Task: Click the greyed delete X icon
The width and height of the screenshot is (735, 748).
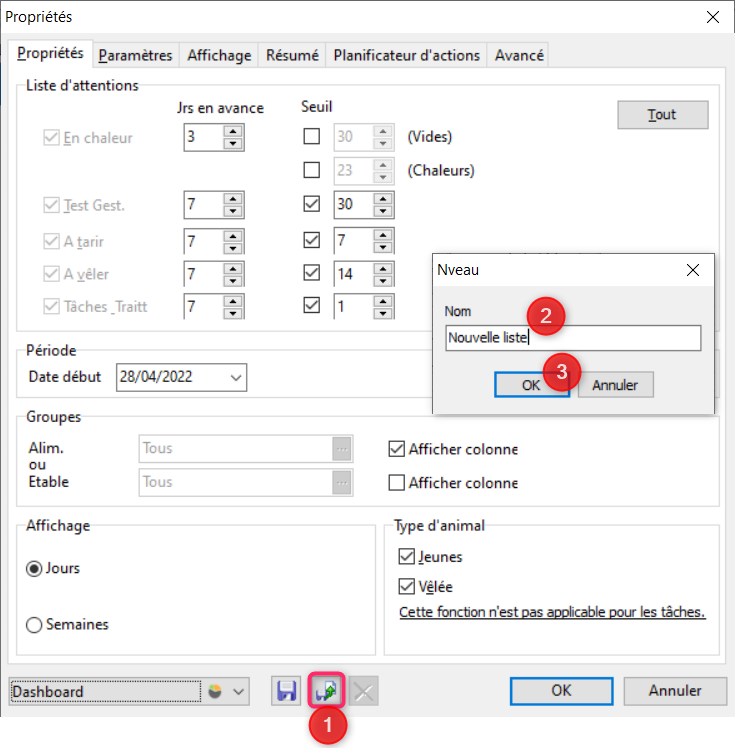Action: tap(364, 691)
